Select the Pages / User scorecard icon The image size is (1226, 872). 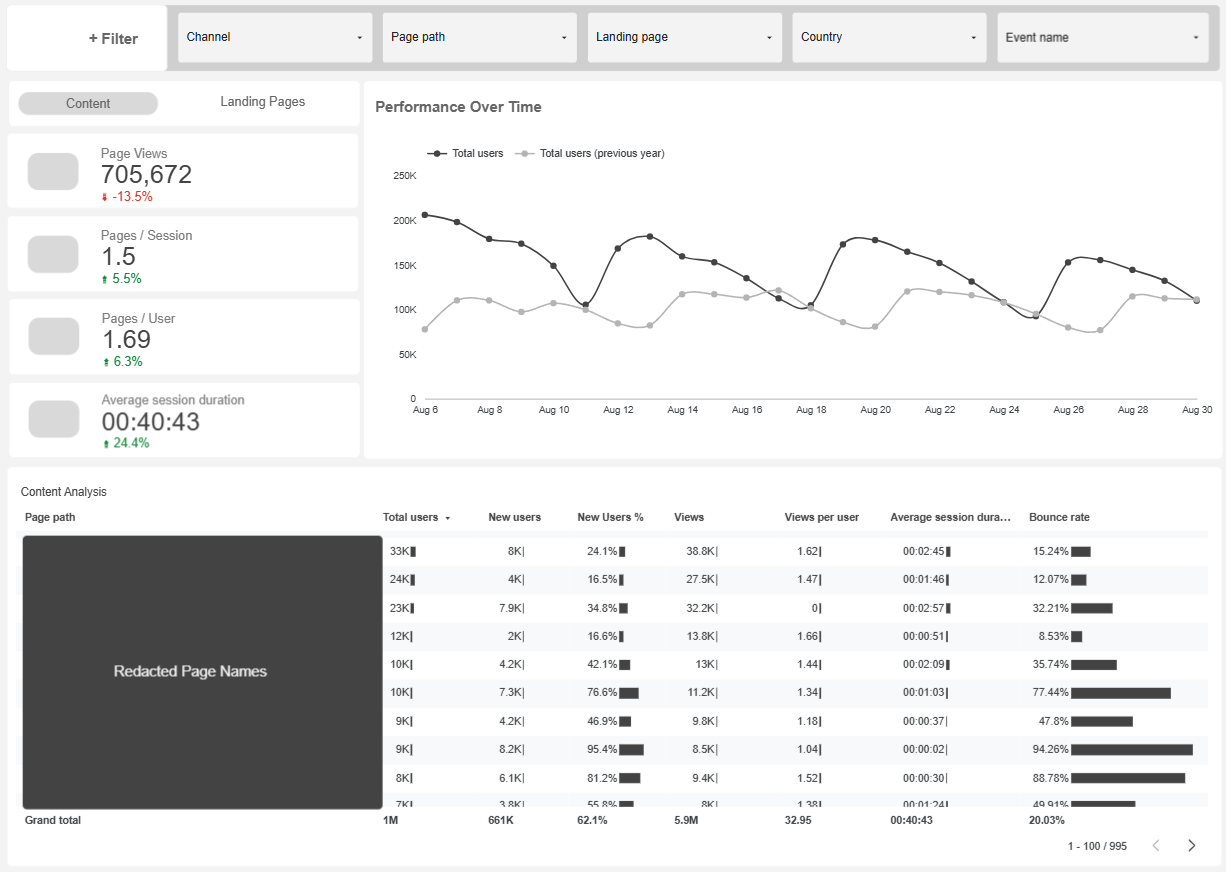(x=52, y=336)
